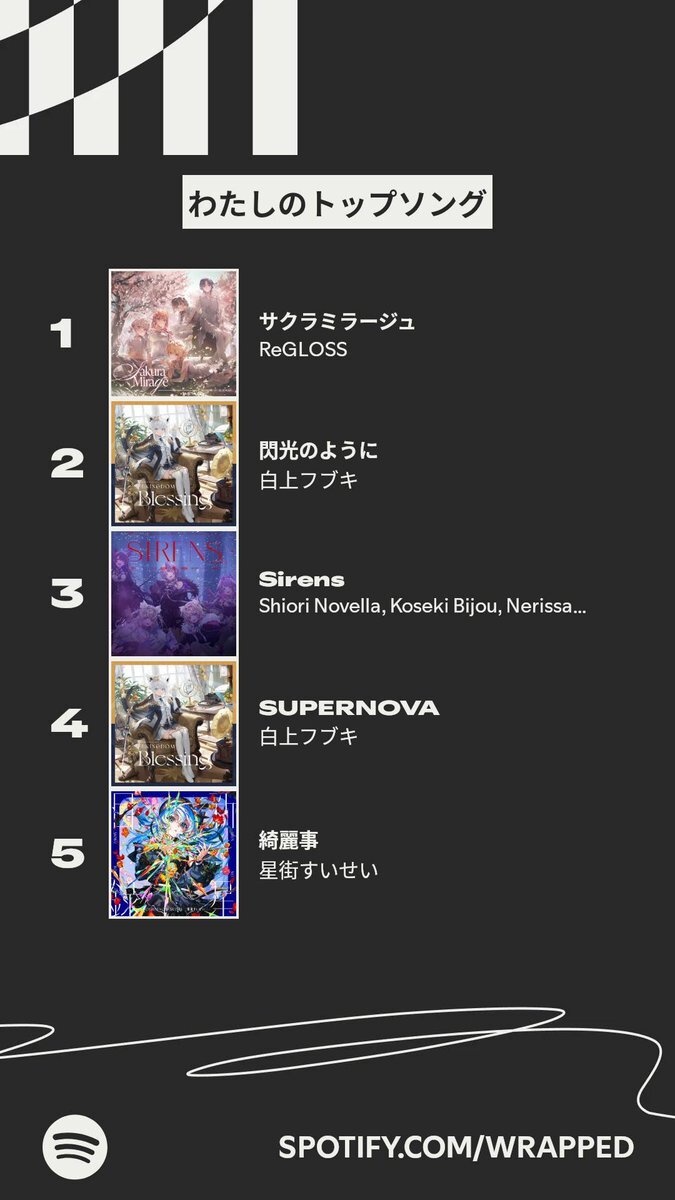The width and height of the screenshot is (675, 1200).
Task: Select the song title サクラミラージュ
Action: (337, 322)
